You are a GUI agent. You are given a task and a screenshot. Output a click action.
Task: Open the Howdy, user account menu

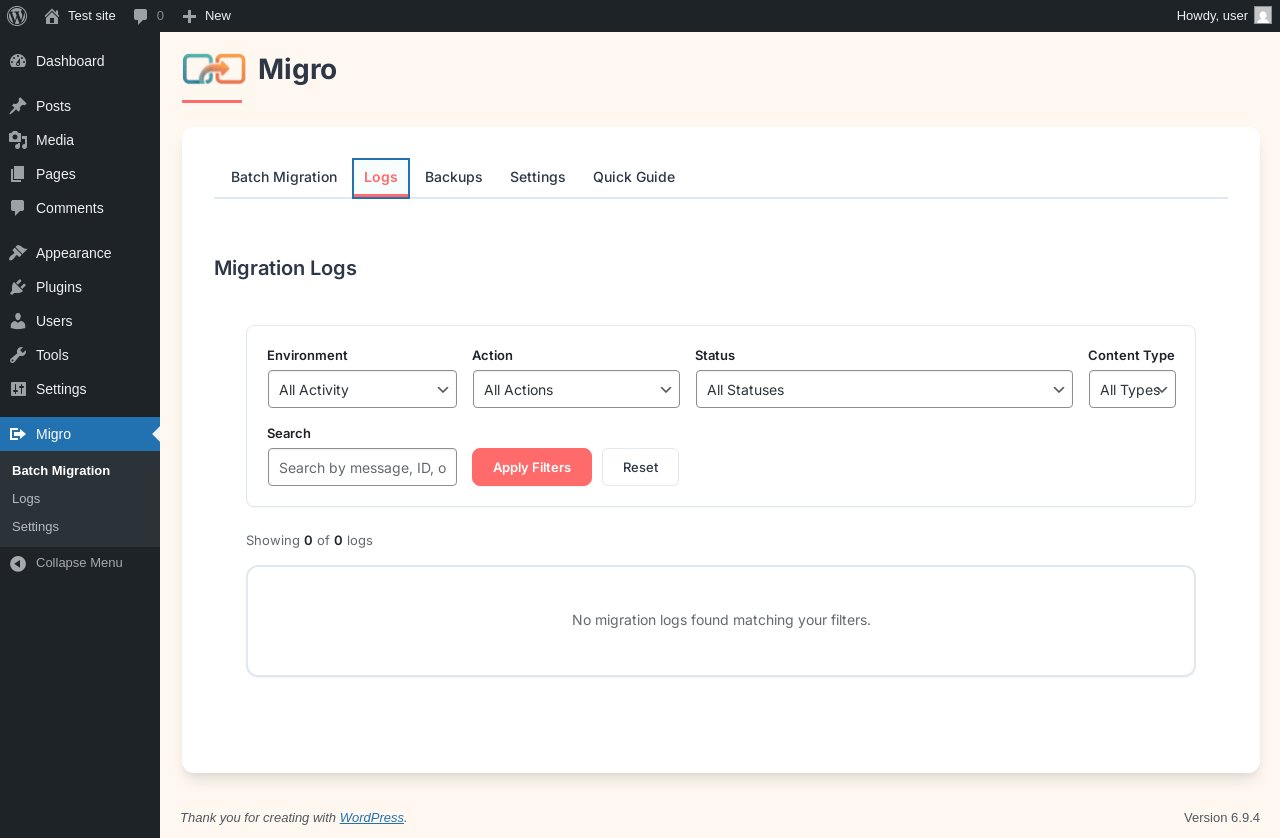click(x=1224, y=16)
